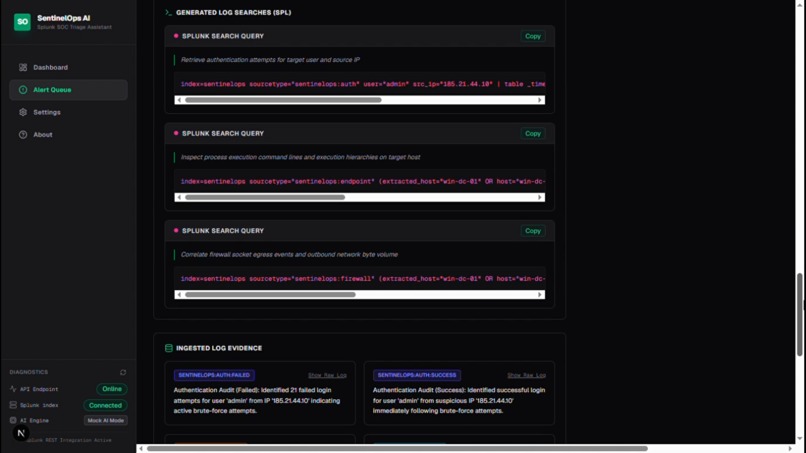This screenshot has height=453, width=806.
Task: Click the Dashboard grid icon
Action: [23, 67]
